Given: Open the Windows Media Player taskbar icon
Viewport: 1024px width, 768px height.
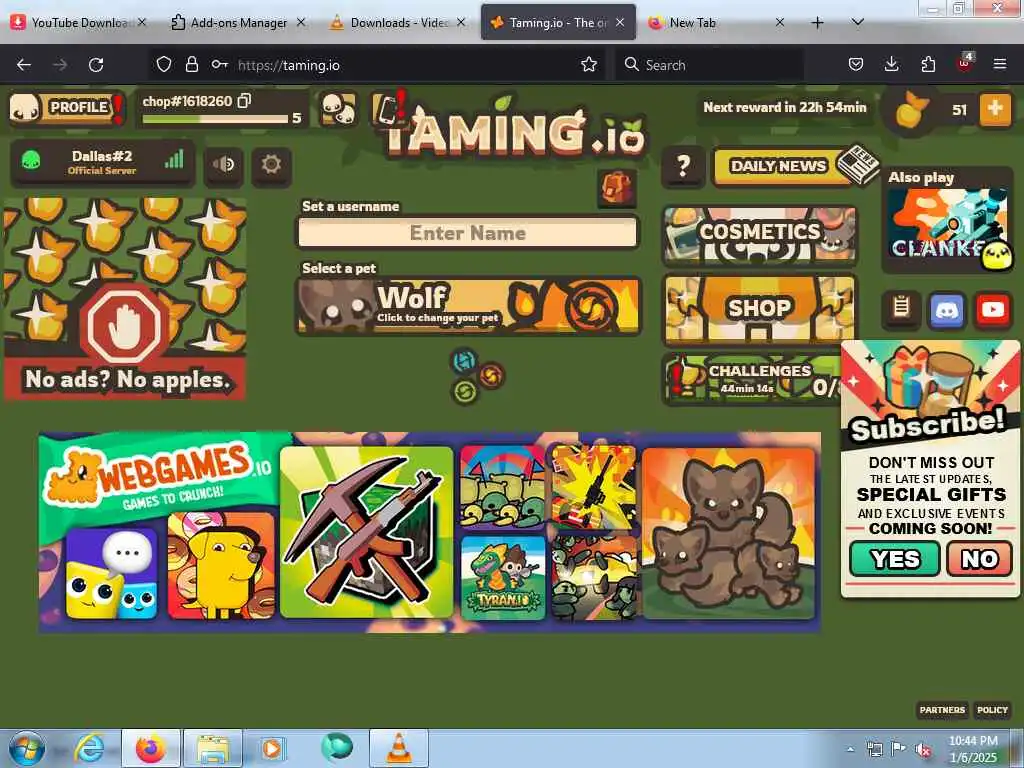Looking at the screenshot, I should [272, 748].
